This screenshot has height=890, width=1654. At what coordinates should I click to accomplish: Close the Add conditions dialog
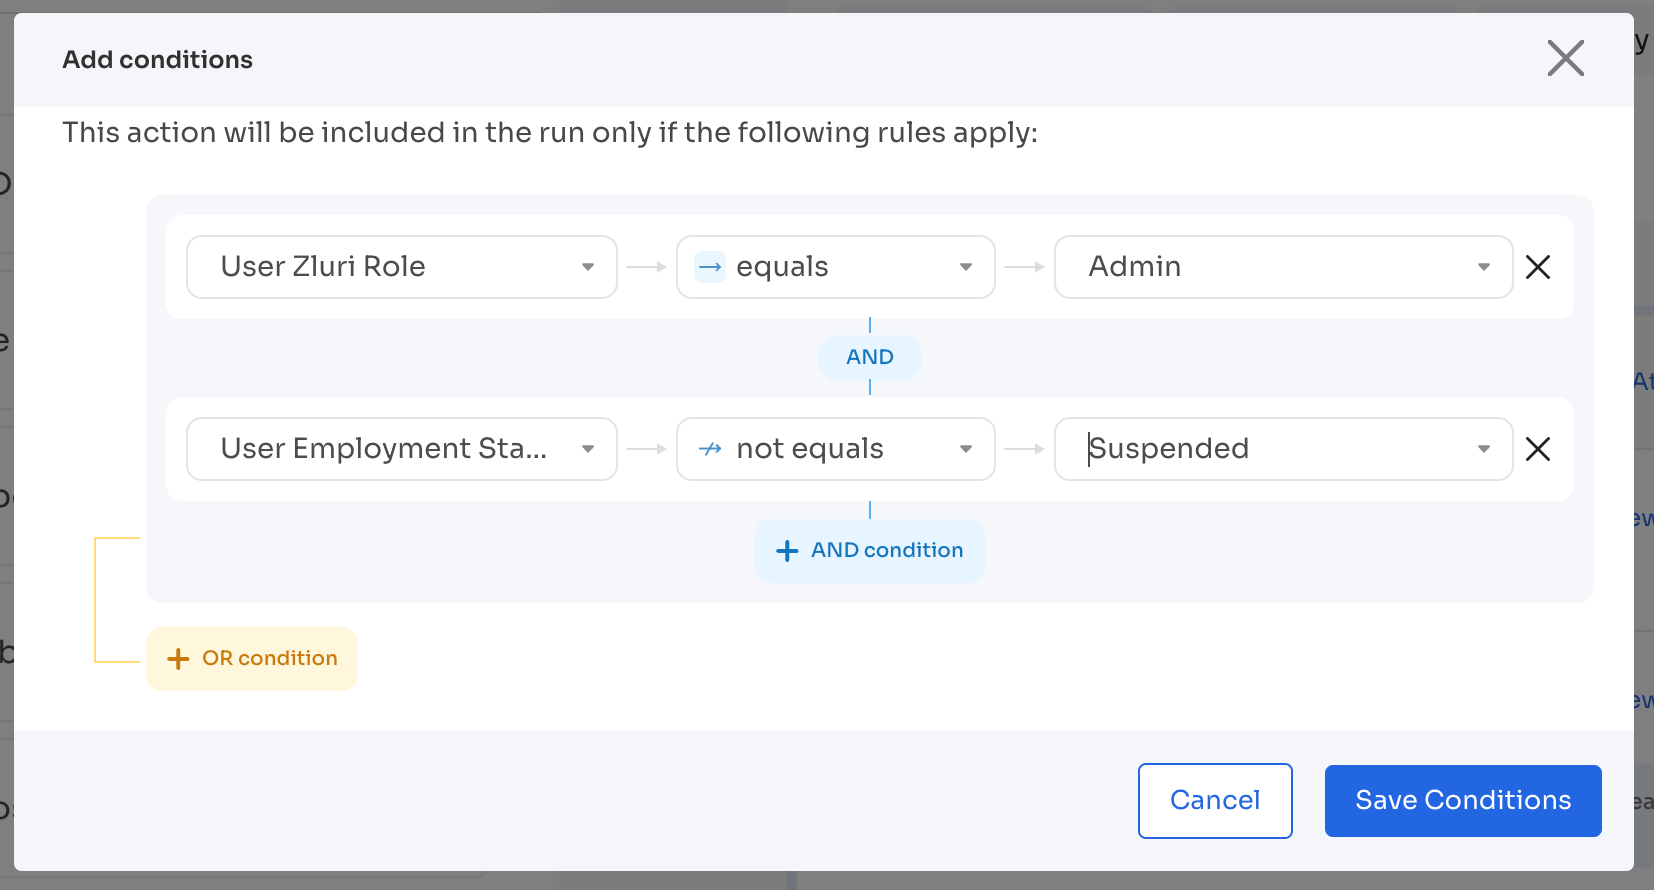pos(1565,59)
